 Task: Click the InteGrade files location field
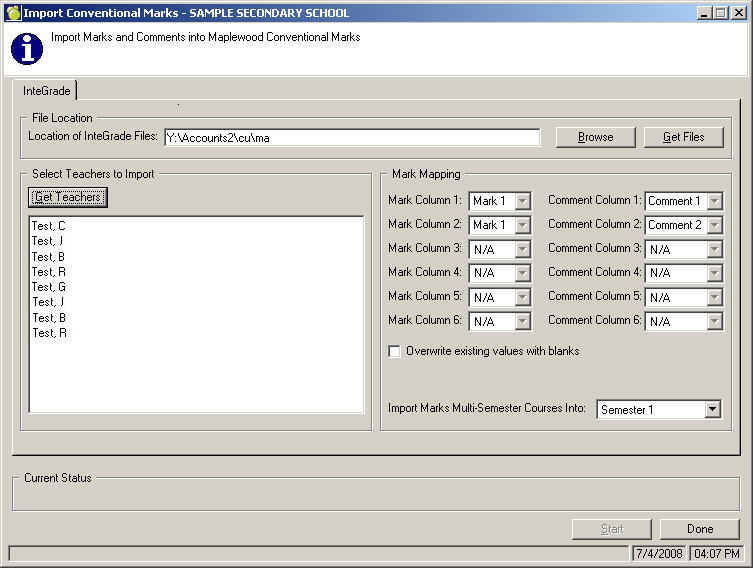click(x=351, y=138)
